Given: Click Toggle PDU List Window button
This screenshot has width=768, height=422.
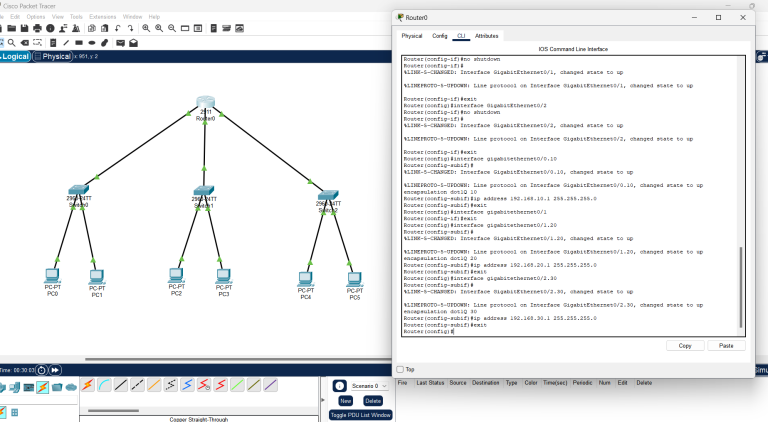Looking at the screenshot, I should pyautogui.click(x=360, y=415).
